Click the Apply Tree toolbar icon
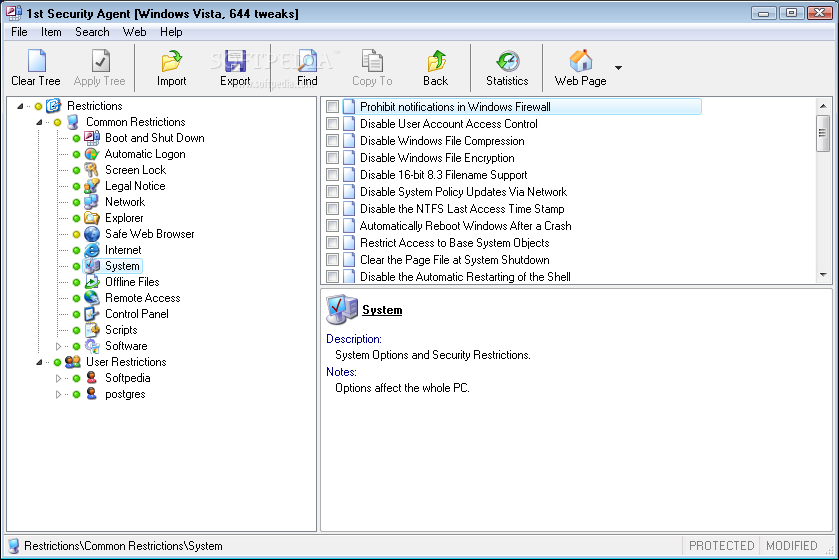This screenshot has width=839, height=560. click(x=100, y=61)
